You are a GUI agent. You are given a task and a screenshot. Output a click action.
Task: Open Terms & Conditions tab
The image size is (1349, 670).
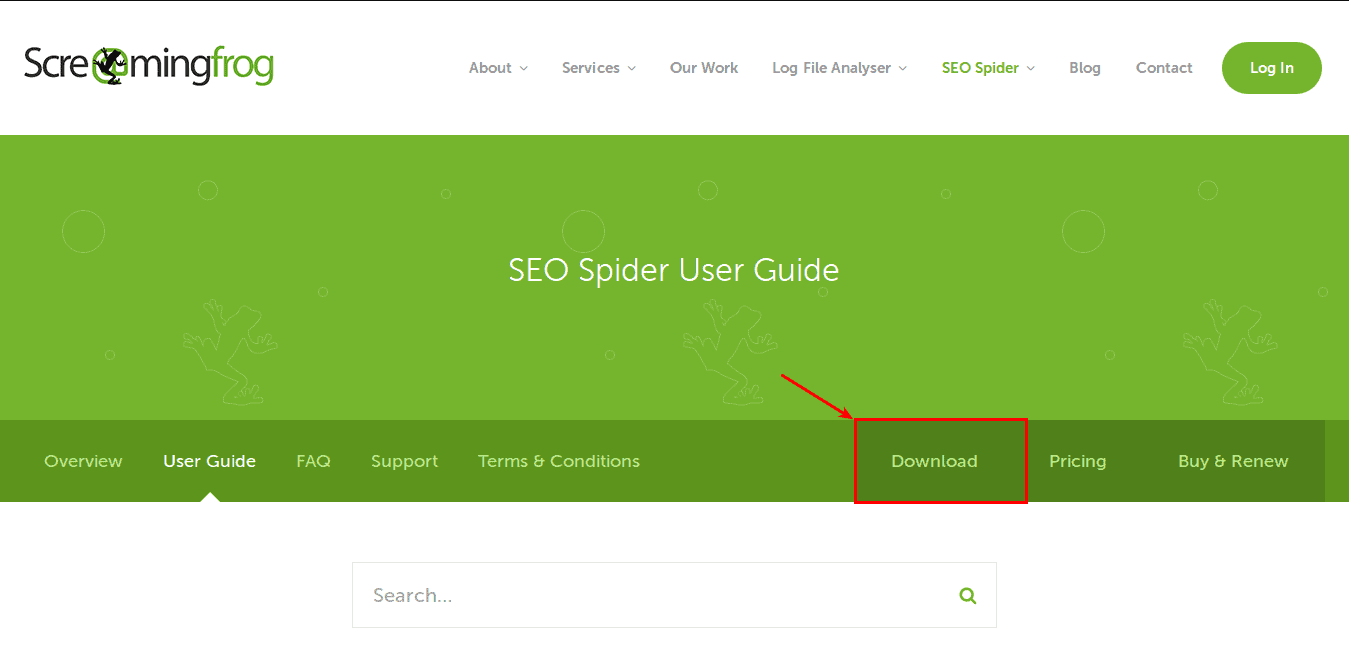[x=559, y=461]
